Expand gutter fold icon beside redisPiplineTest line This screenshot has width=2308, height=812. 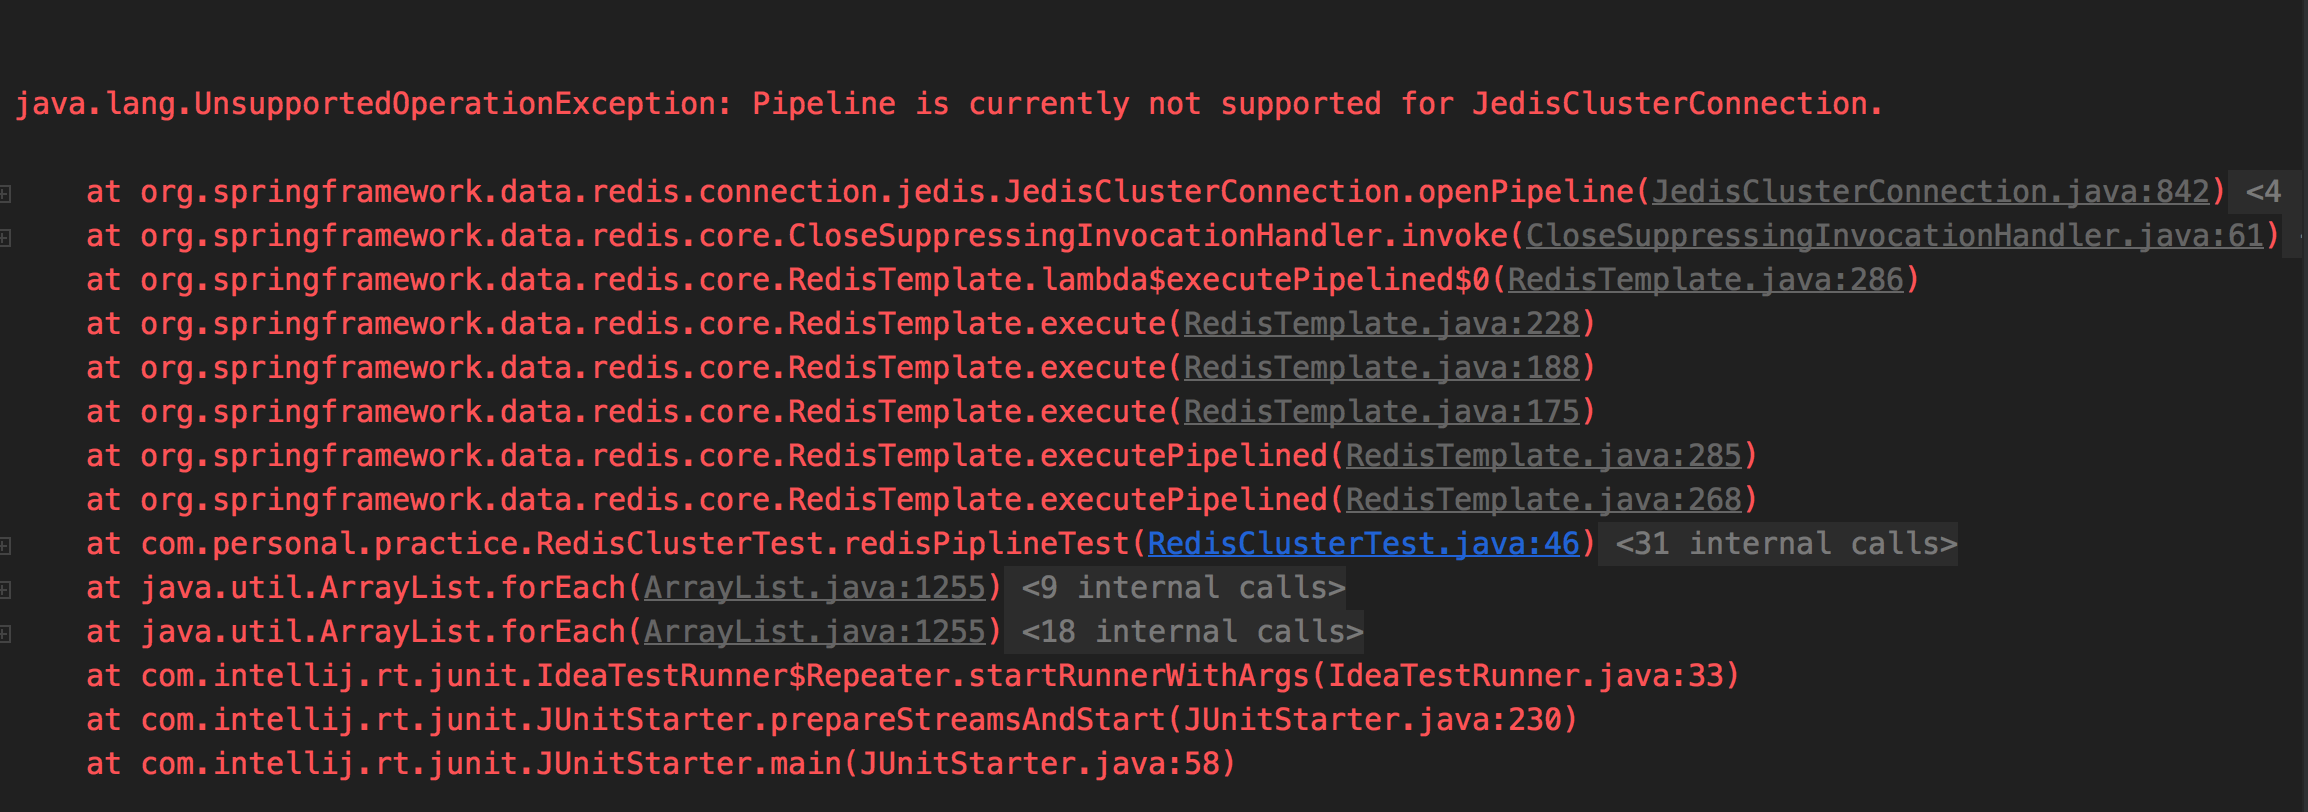6,545
